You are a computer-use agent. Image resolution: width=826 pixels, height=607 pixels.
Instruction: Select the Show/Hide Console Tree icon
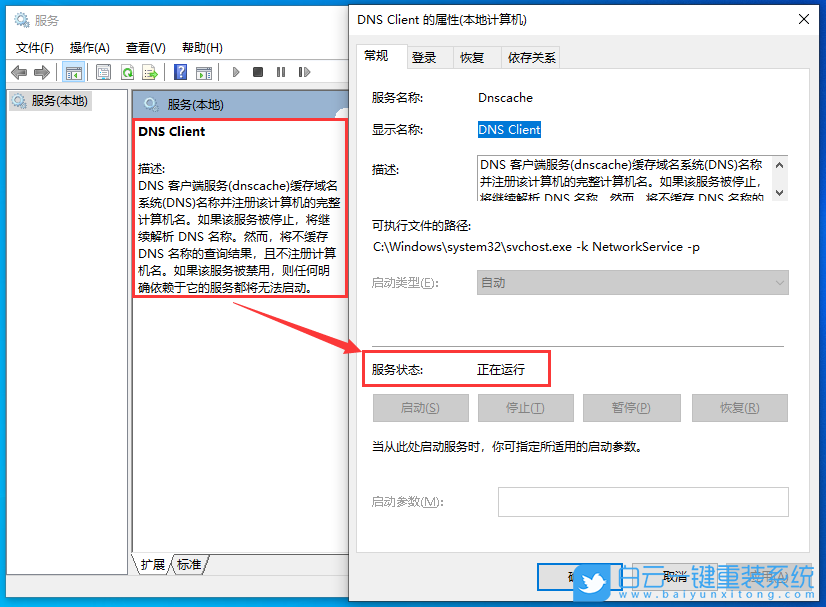[72, 71]
